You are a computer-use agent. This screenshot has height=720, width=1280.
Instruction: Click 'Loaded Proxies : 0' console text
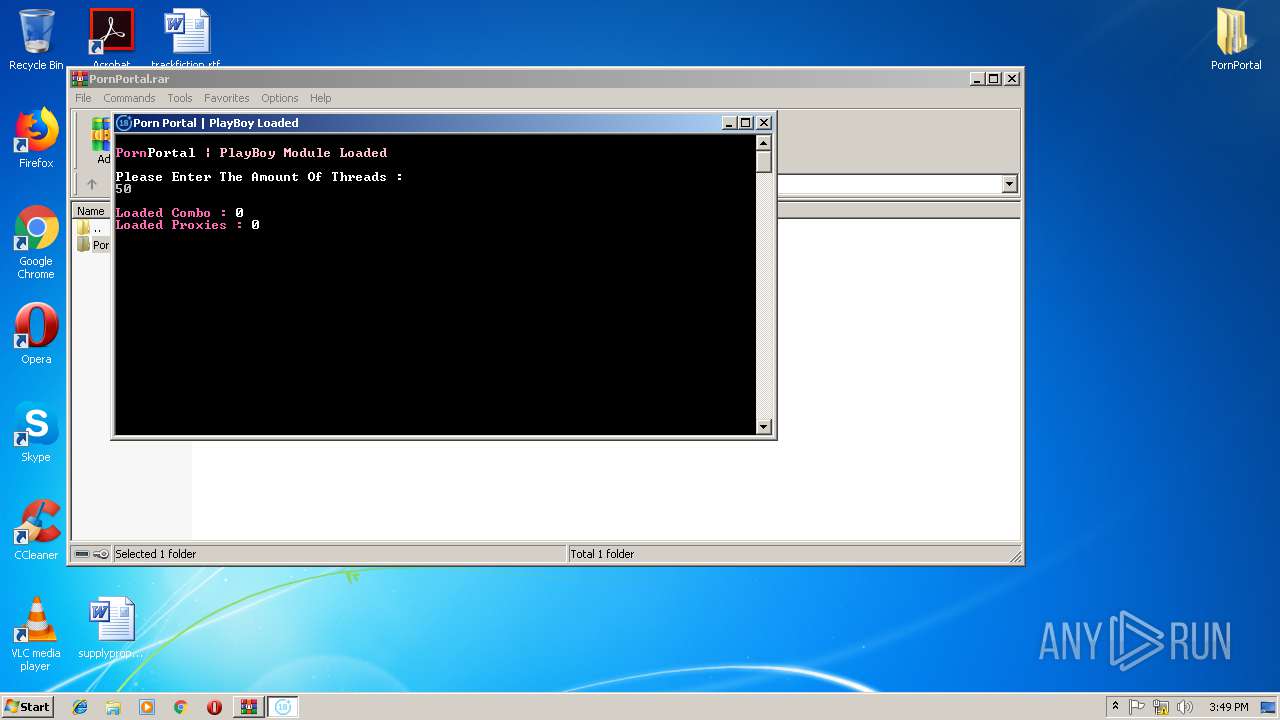[x=188, y=225]
